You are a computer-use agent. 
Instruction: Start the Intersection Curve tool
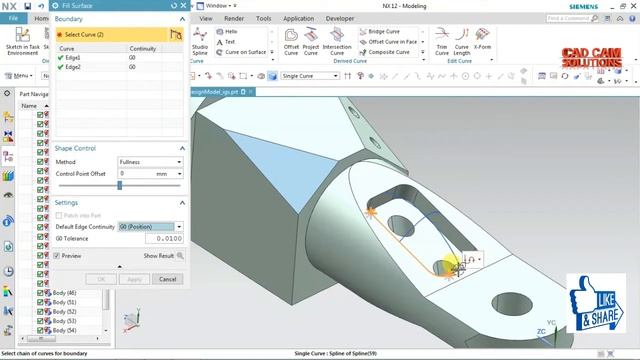337,42
